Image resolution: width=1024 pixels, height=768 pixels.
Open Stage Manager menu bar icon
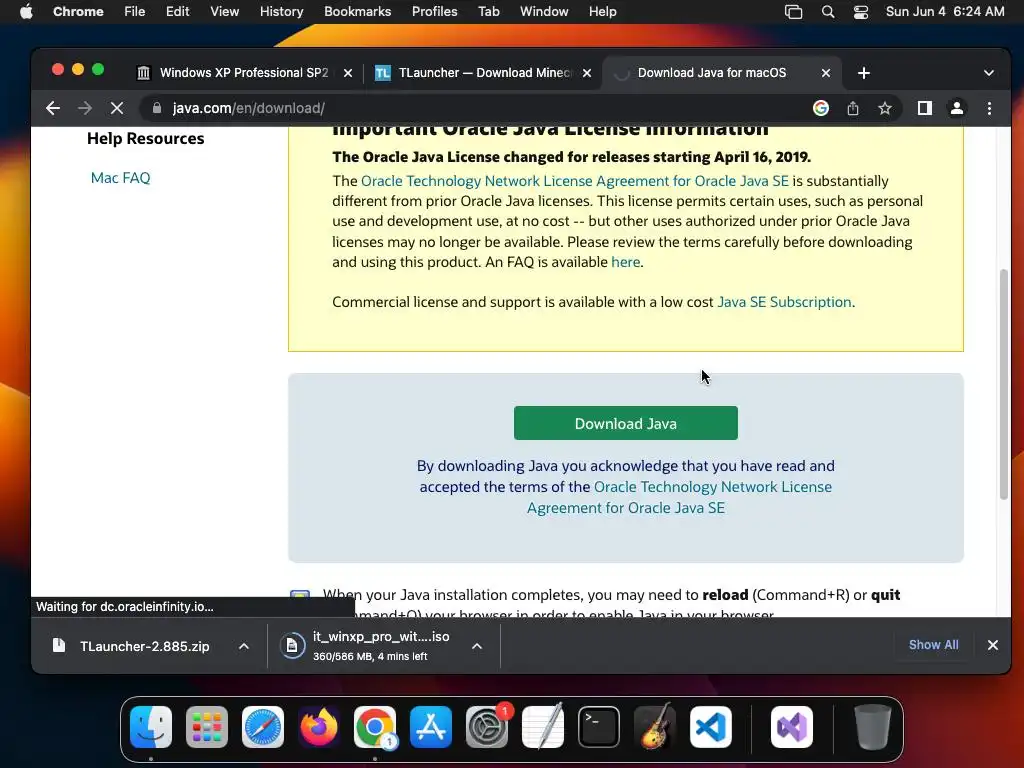tap(793, 12)
